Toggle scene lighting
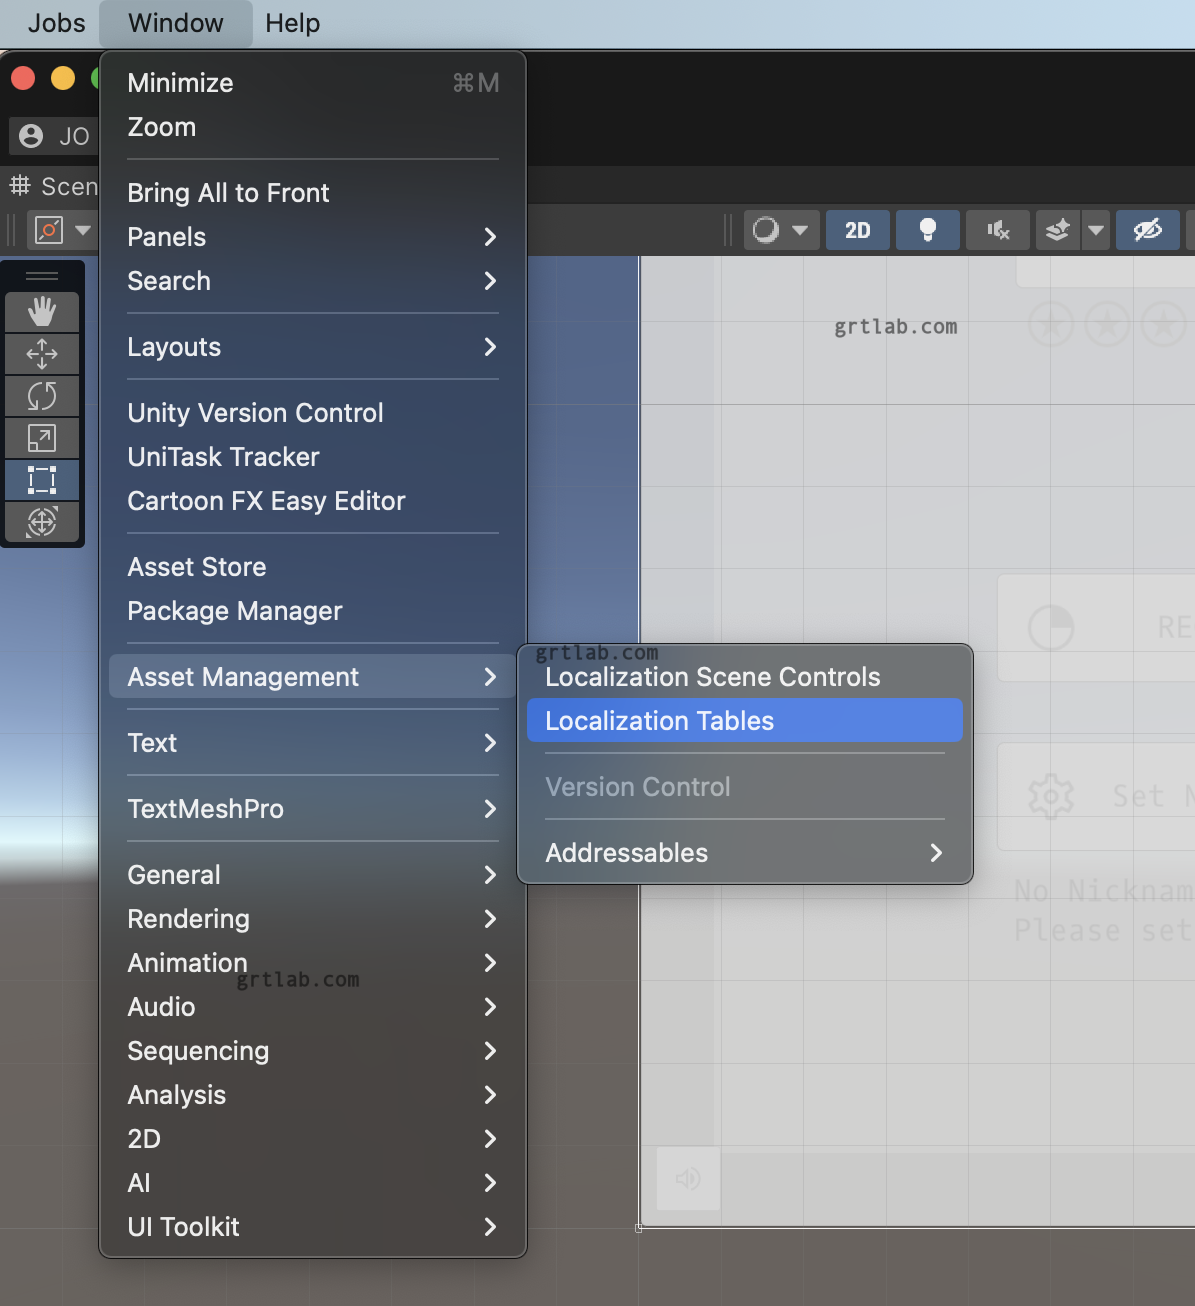 (x=927, y=230)
